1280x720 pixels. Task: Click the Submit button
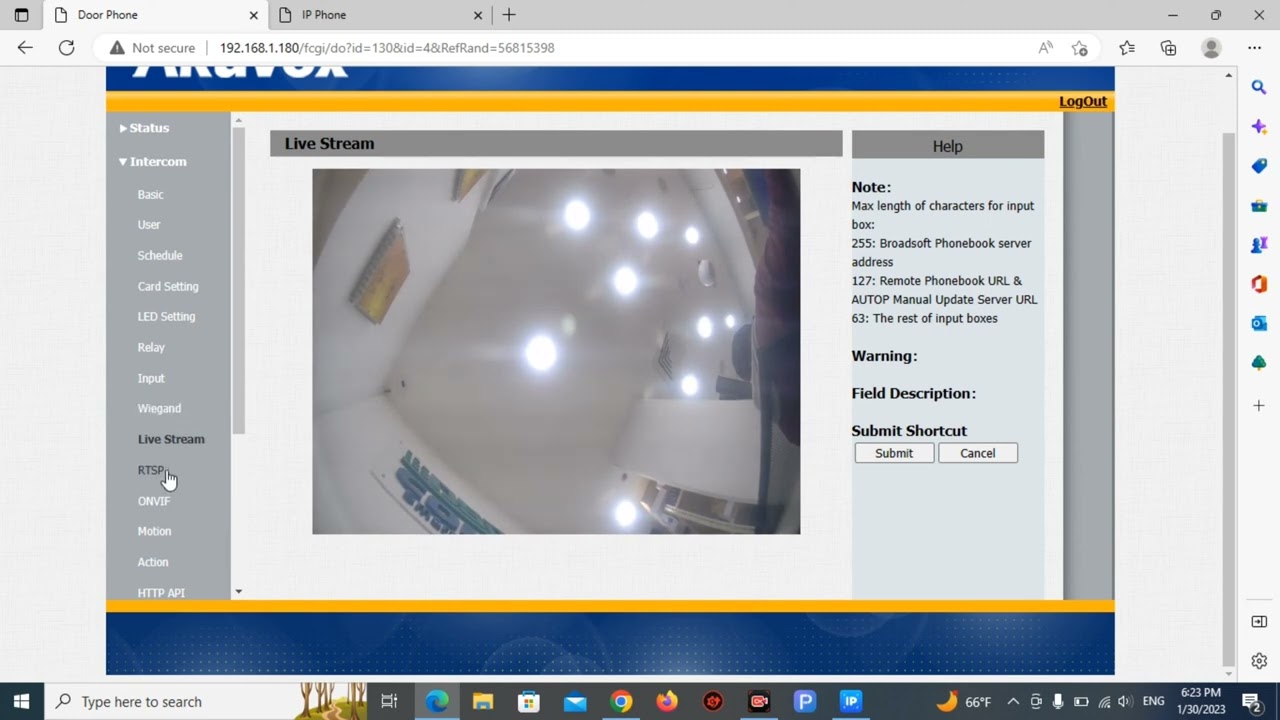(894, 453)
